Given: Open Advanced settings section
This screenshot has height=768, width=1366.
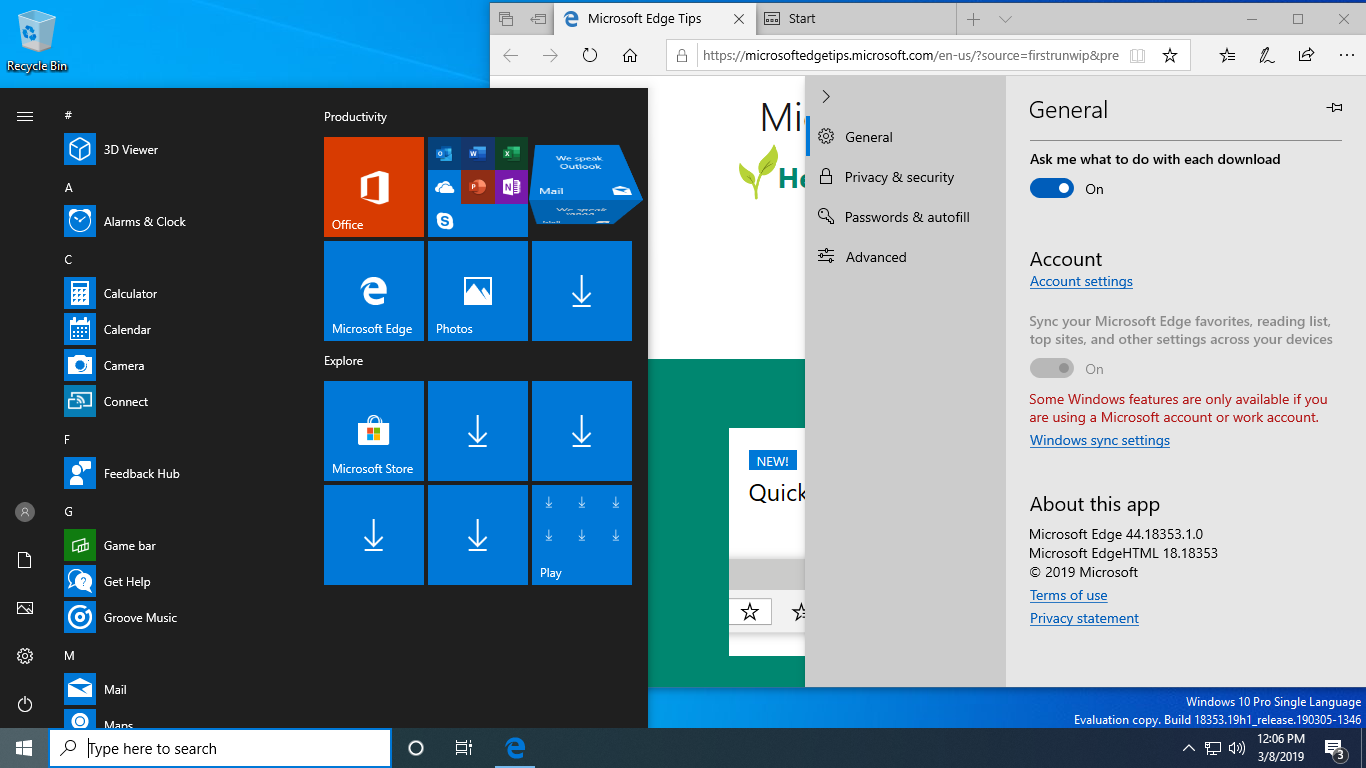Looking at the screenshot, I should pyautogui.click(x=906, y=257).
